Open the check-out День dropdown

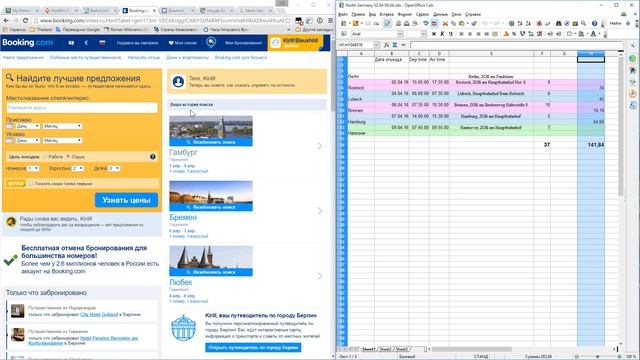(28, 140)
